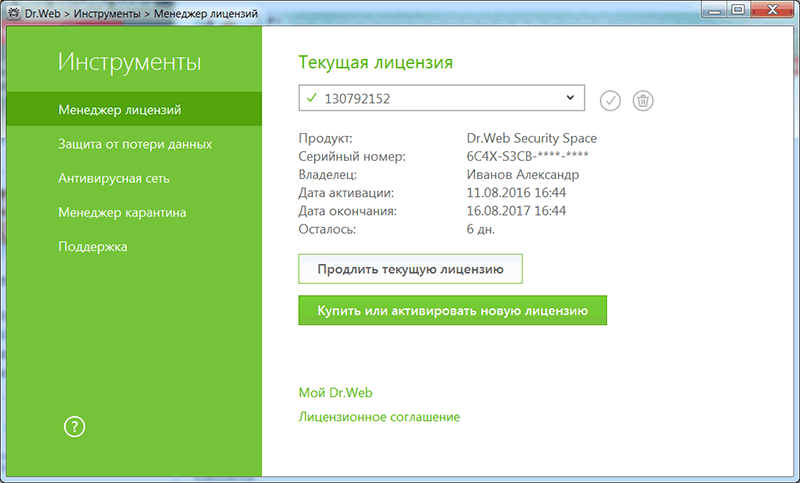Maximize the Dr.Web window
The image size is (800, 483).
(x=738, y=10)
